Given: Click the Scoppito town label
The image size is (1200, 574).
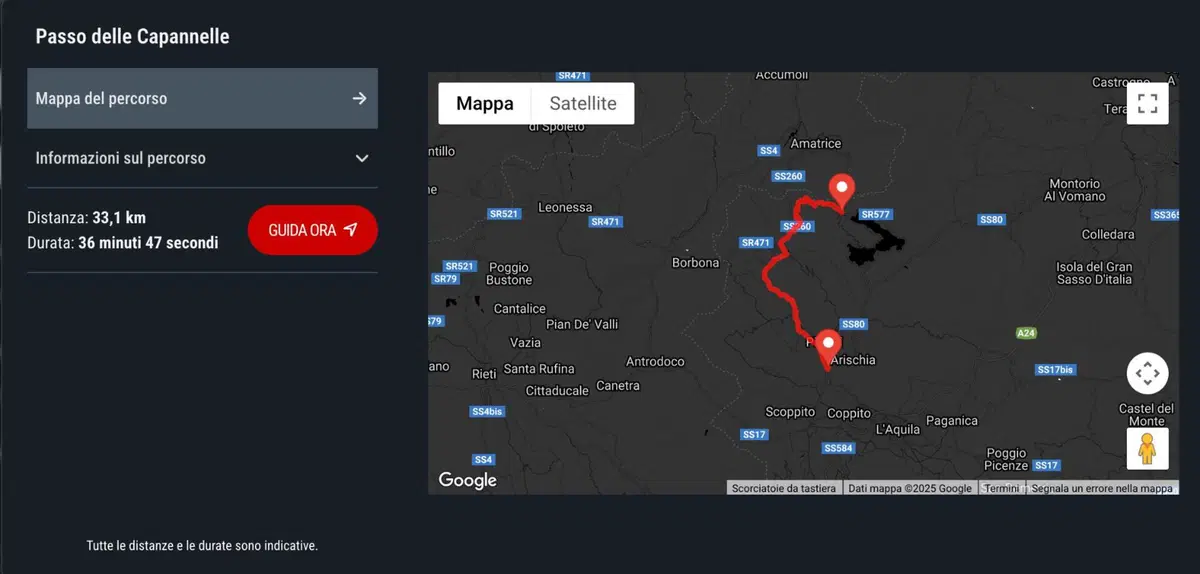Looking at the screenshot, I should coord(790,412).
